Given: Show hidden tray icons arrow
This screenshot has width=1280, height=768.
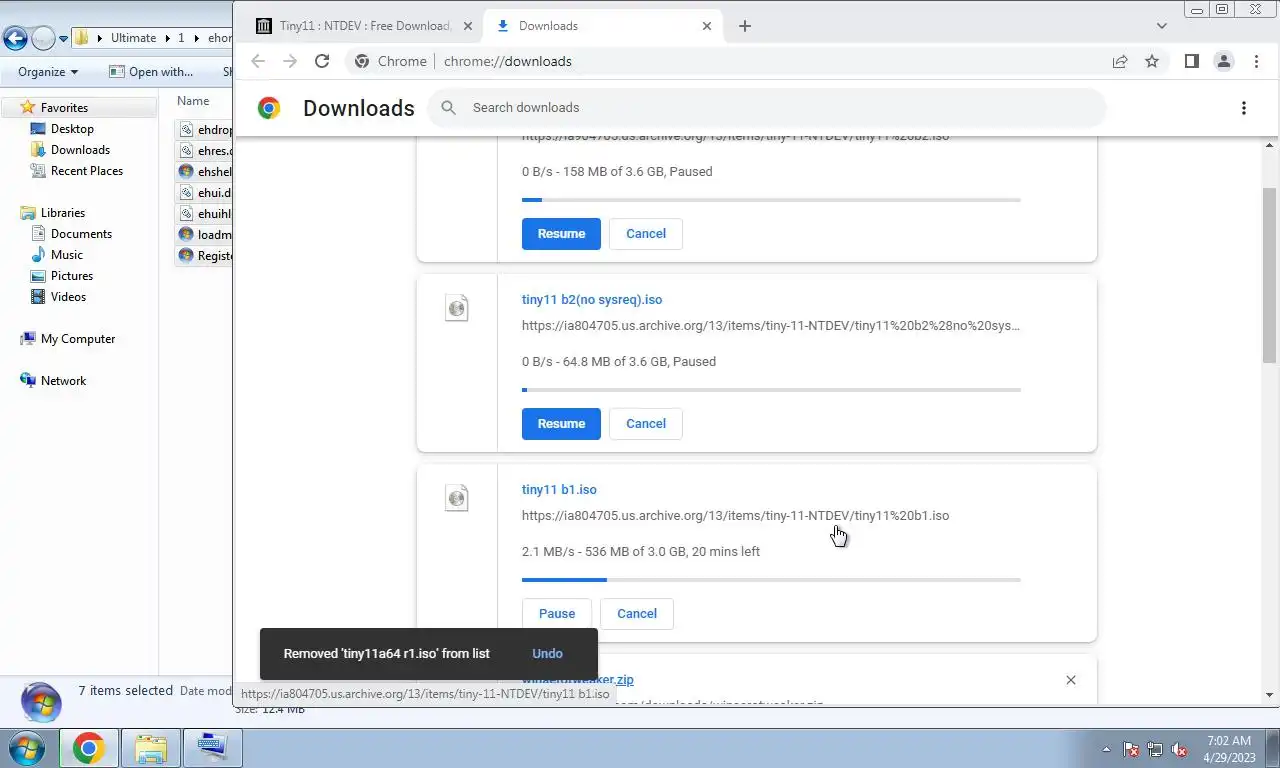Looking at the screenshot, I should (1106, 749).
